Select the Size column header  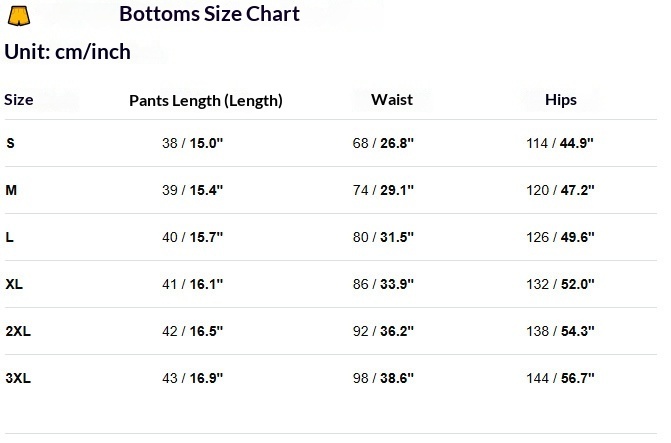19,100
